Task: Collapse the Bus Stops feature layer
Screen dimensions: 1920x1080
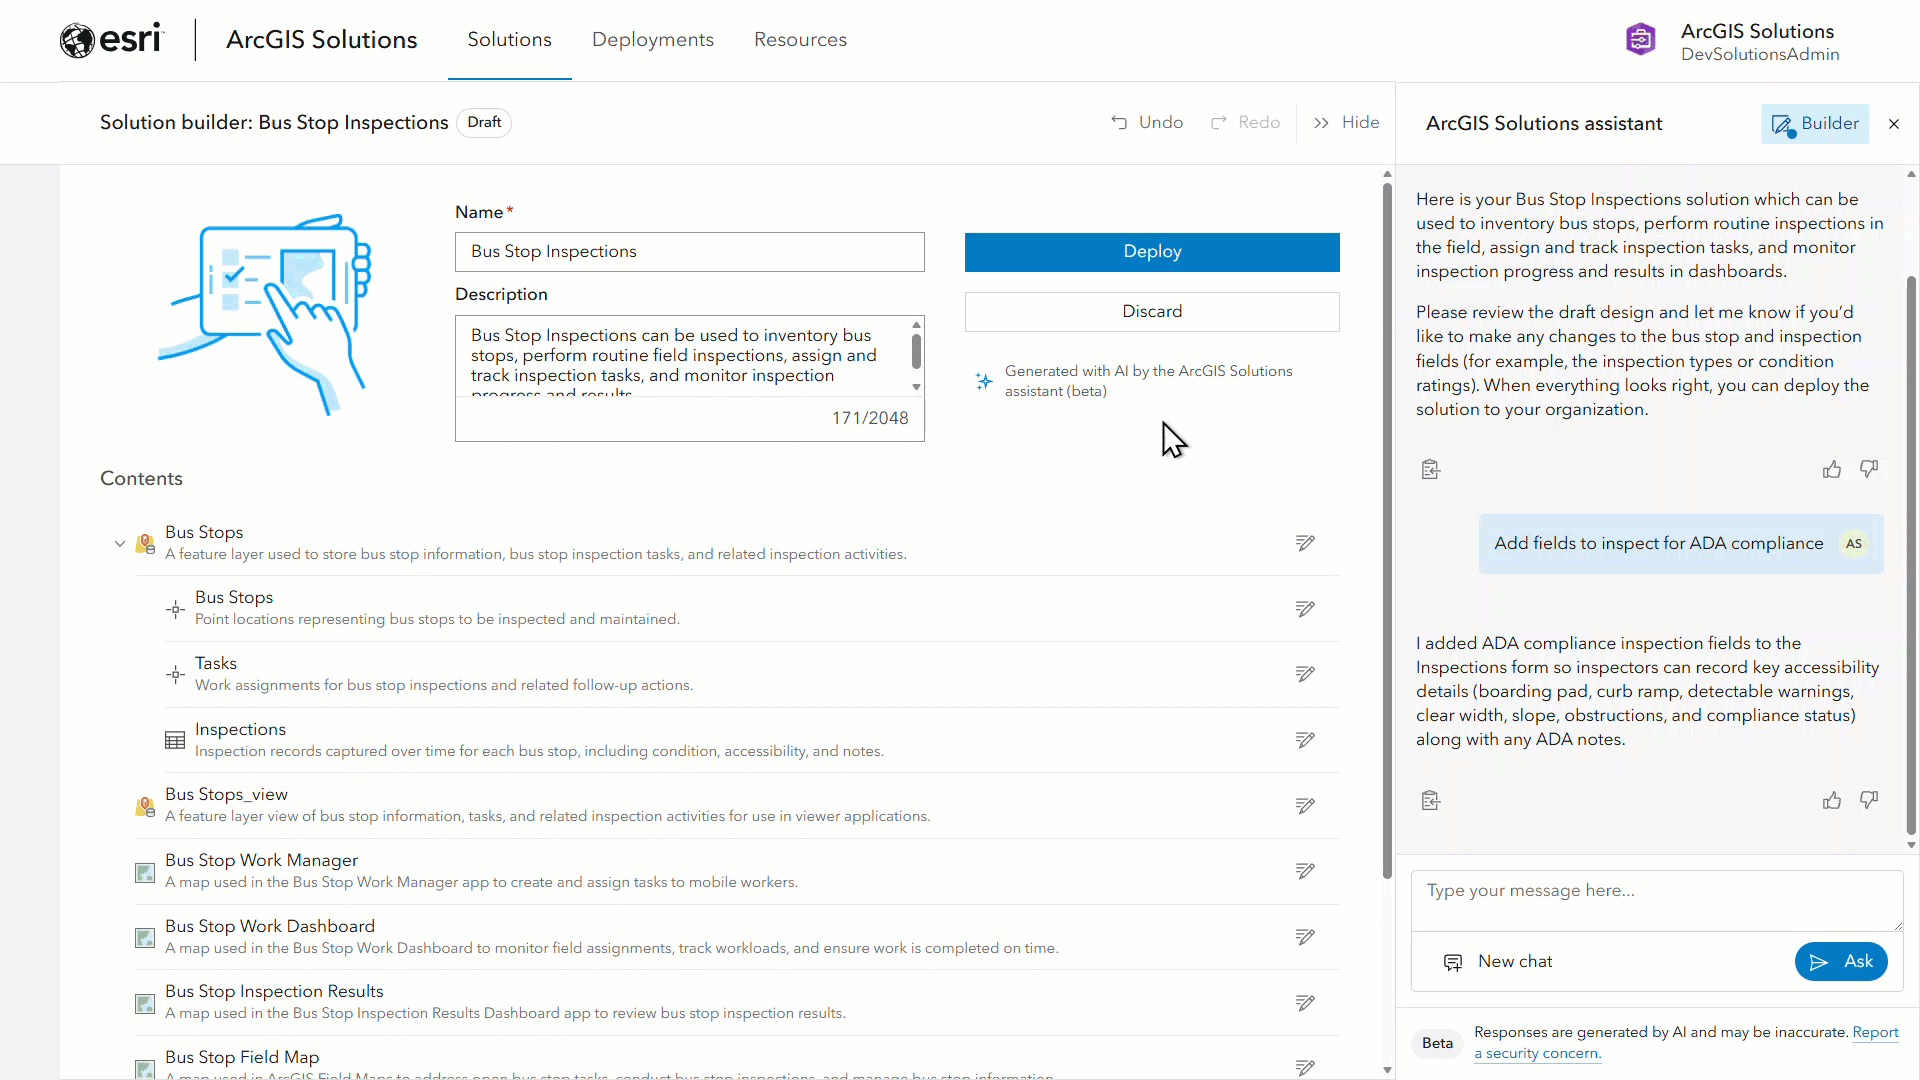Action: tap(120, 544)
